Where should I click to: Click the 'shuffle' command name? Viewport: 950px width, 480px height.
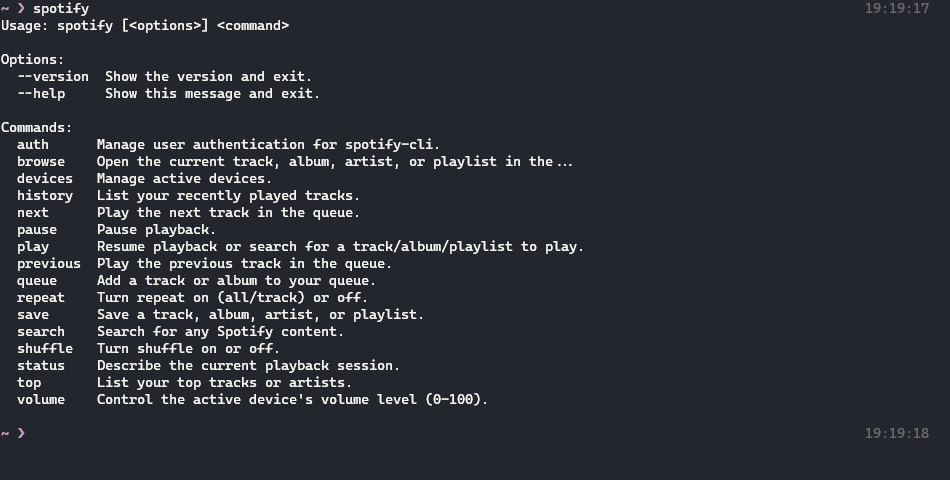tap(45, 348)
